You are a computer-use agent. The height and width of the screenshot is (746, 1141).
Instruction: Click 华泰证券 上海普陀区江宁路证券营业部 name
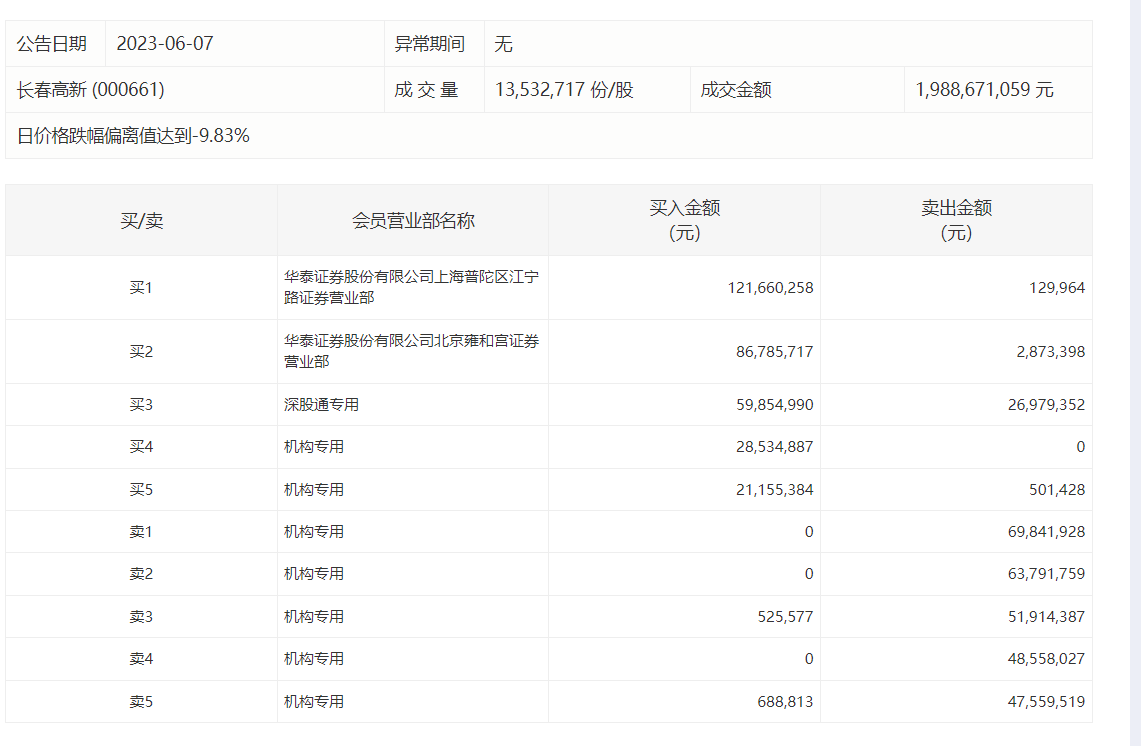[411, 287]
